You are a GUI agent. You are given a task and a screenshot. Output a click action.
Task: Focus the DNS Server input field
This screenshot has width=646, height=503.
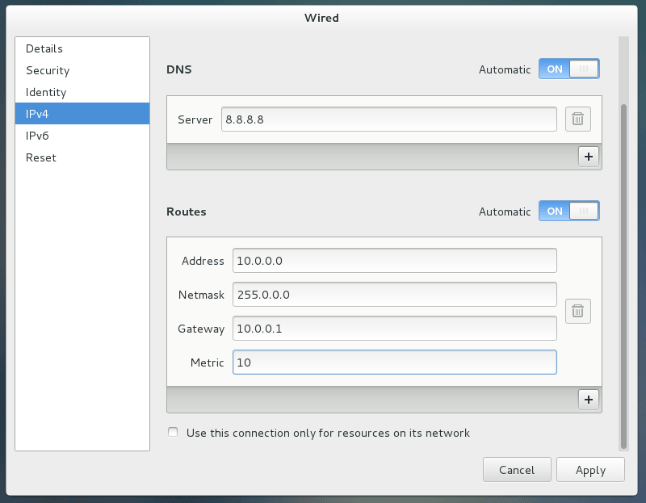389,119
